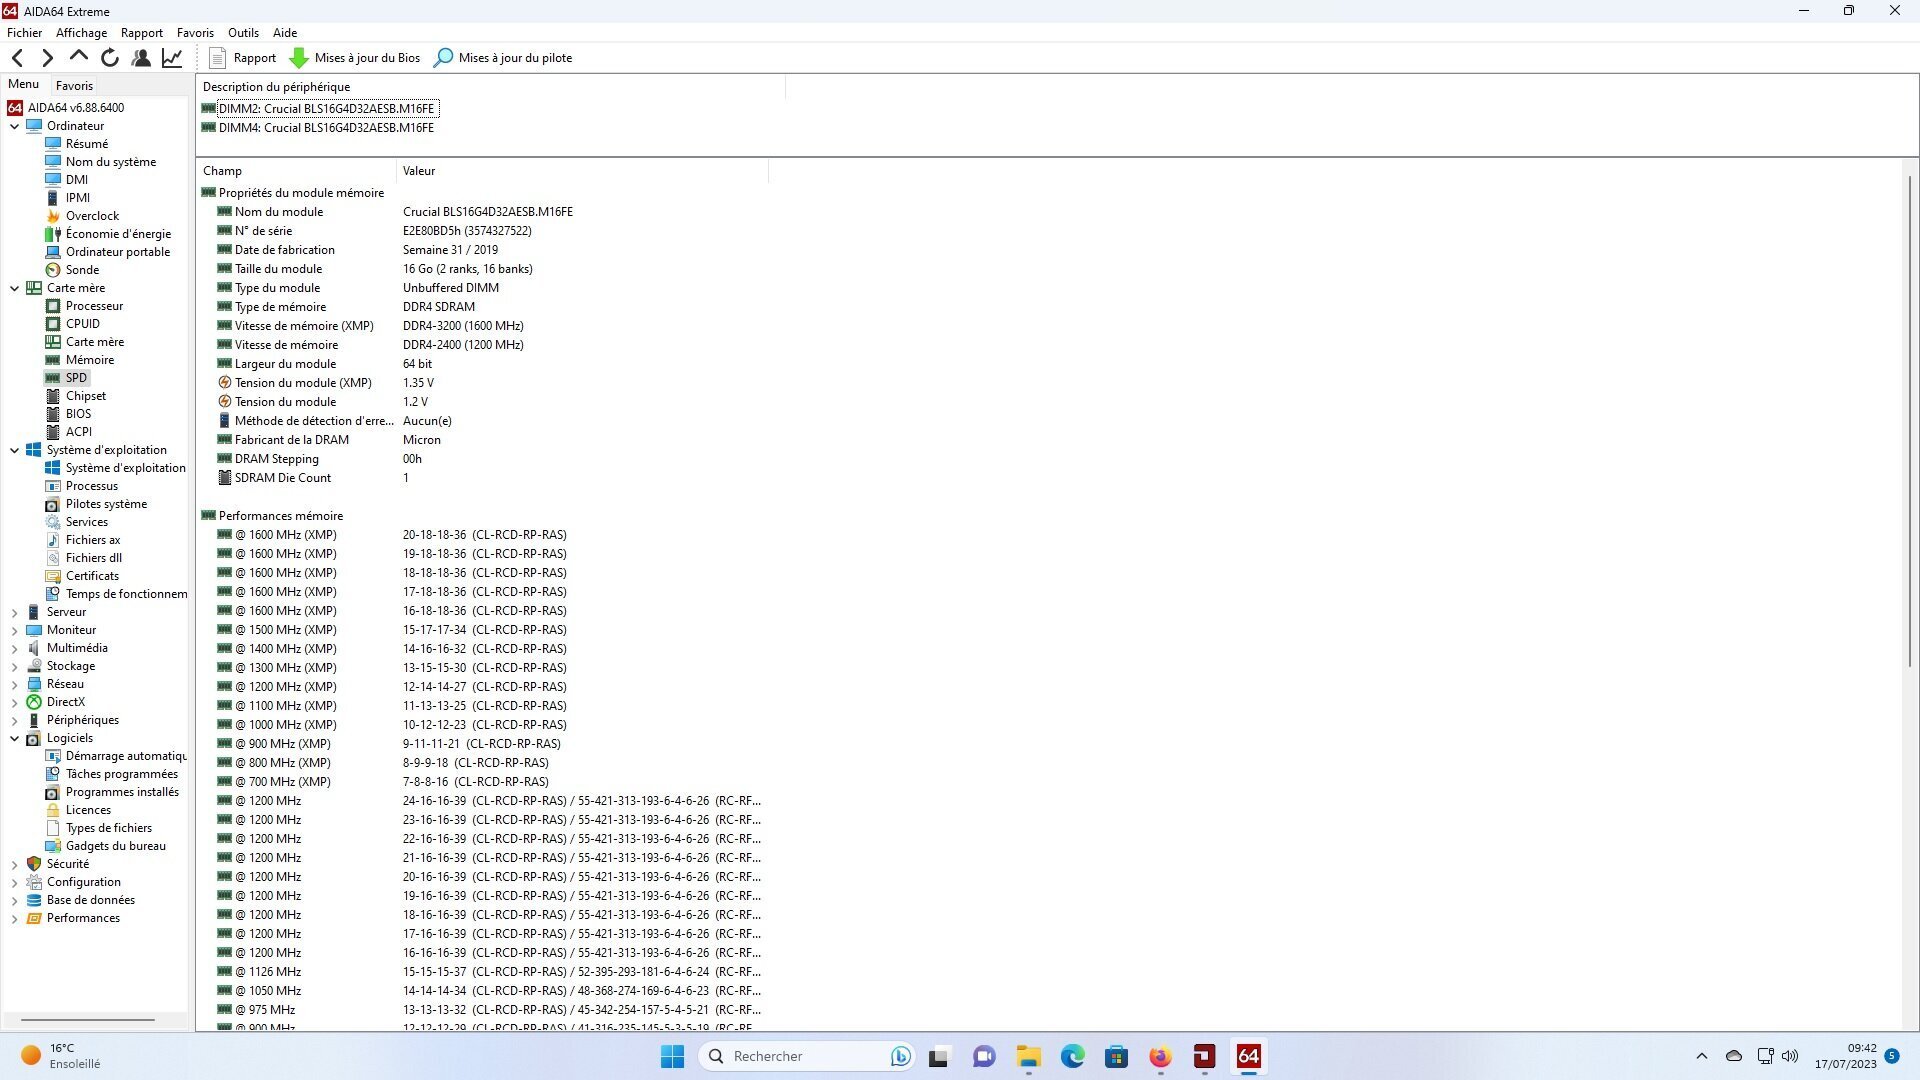Image resolution: width=1920 pixels, height=1080 pixels.
Task: Click the vertical scrollbar of details list
Action: point(1909,420)
